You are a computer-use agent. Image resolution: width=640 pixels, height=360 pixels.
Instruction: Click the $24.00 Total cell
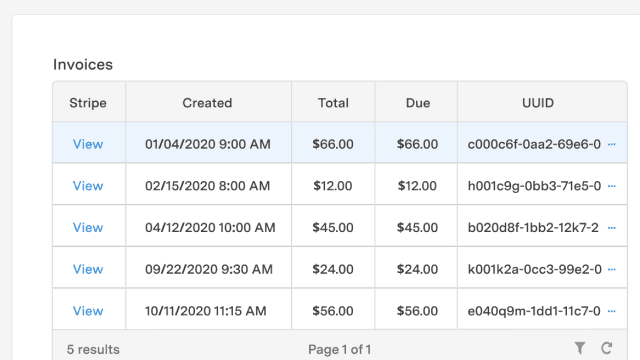tap(333, 267)
